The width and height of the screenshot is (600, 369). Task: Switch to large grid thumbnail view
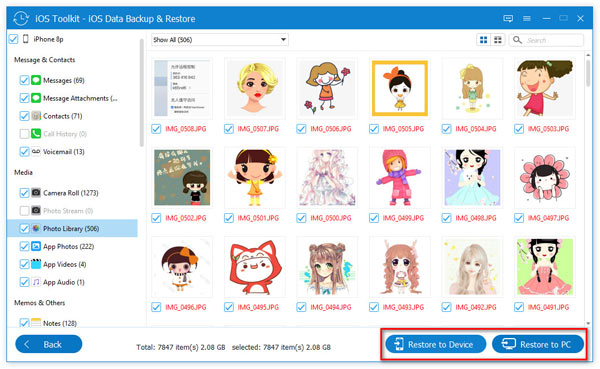(484, 40)
